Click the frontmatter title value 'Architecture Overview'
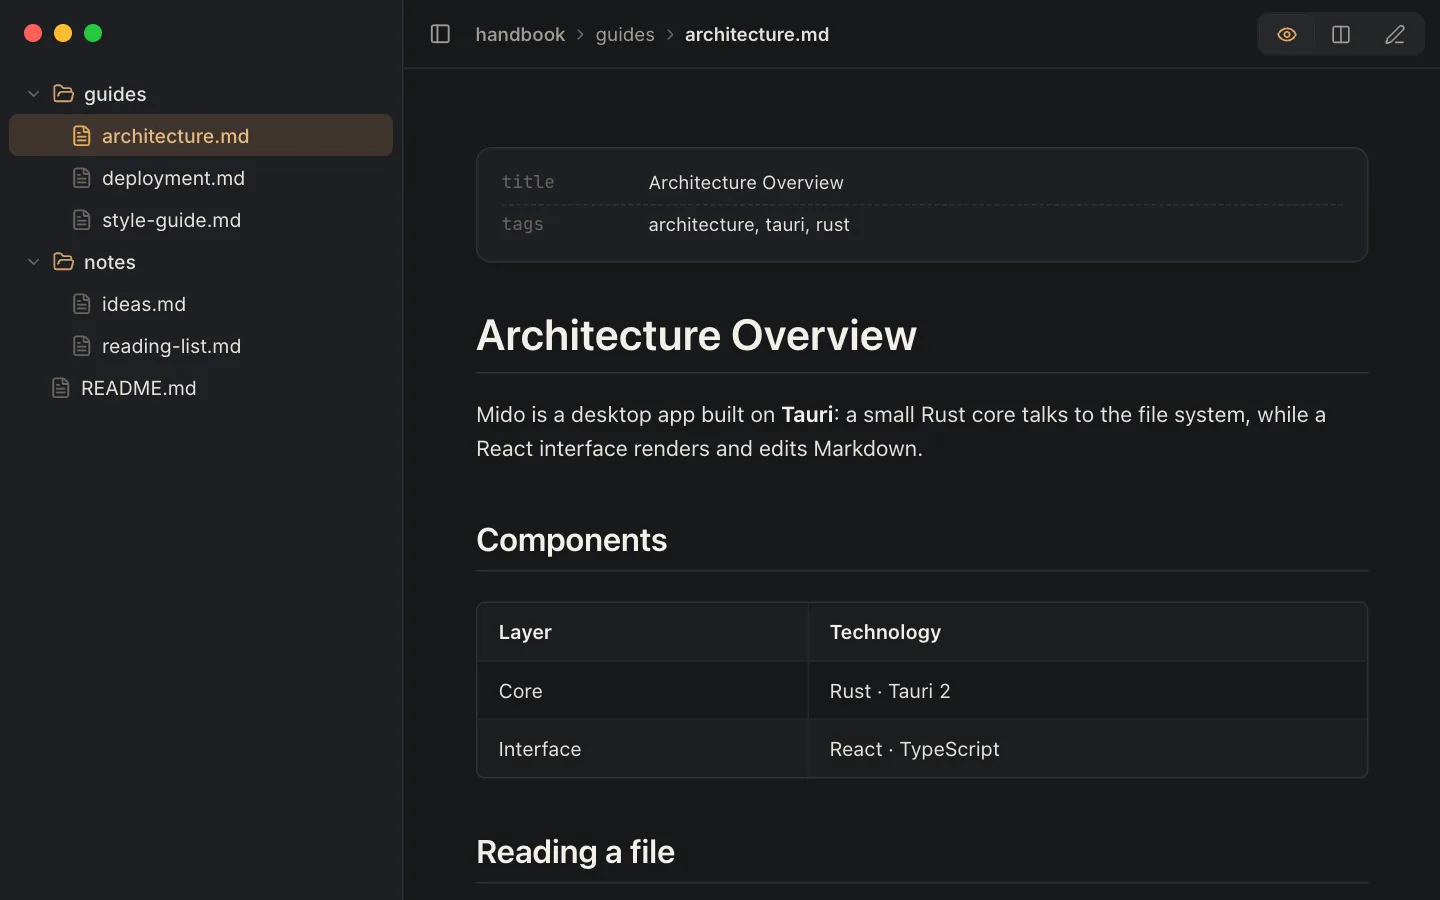This screenshot has height=900, width=1440. tap(746, 183)
